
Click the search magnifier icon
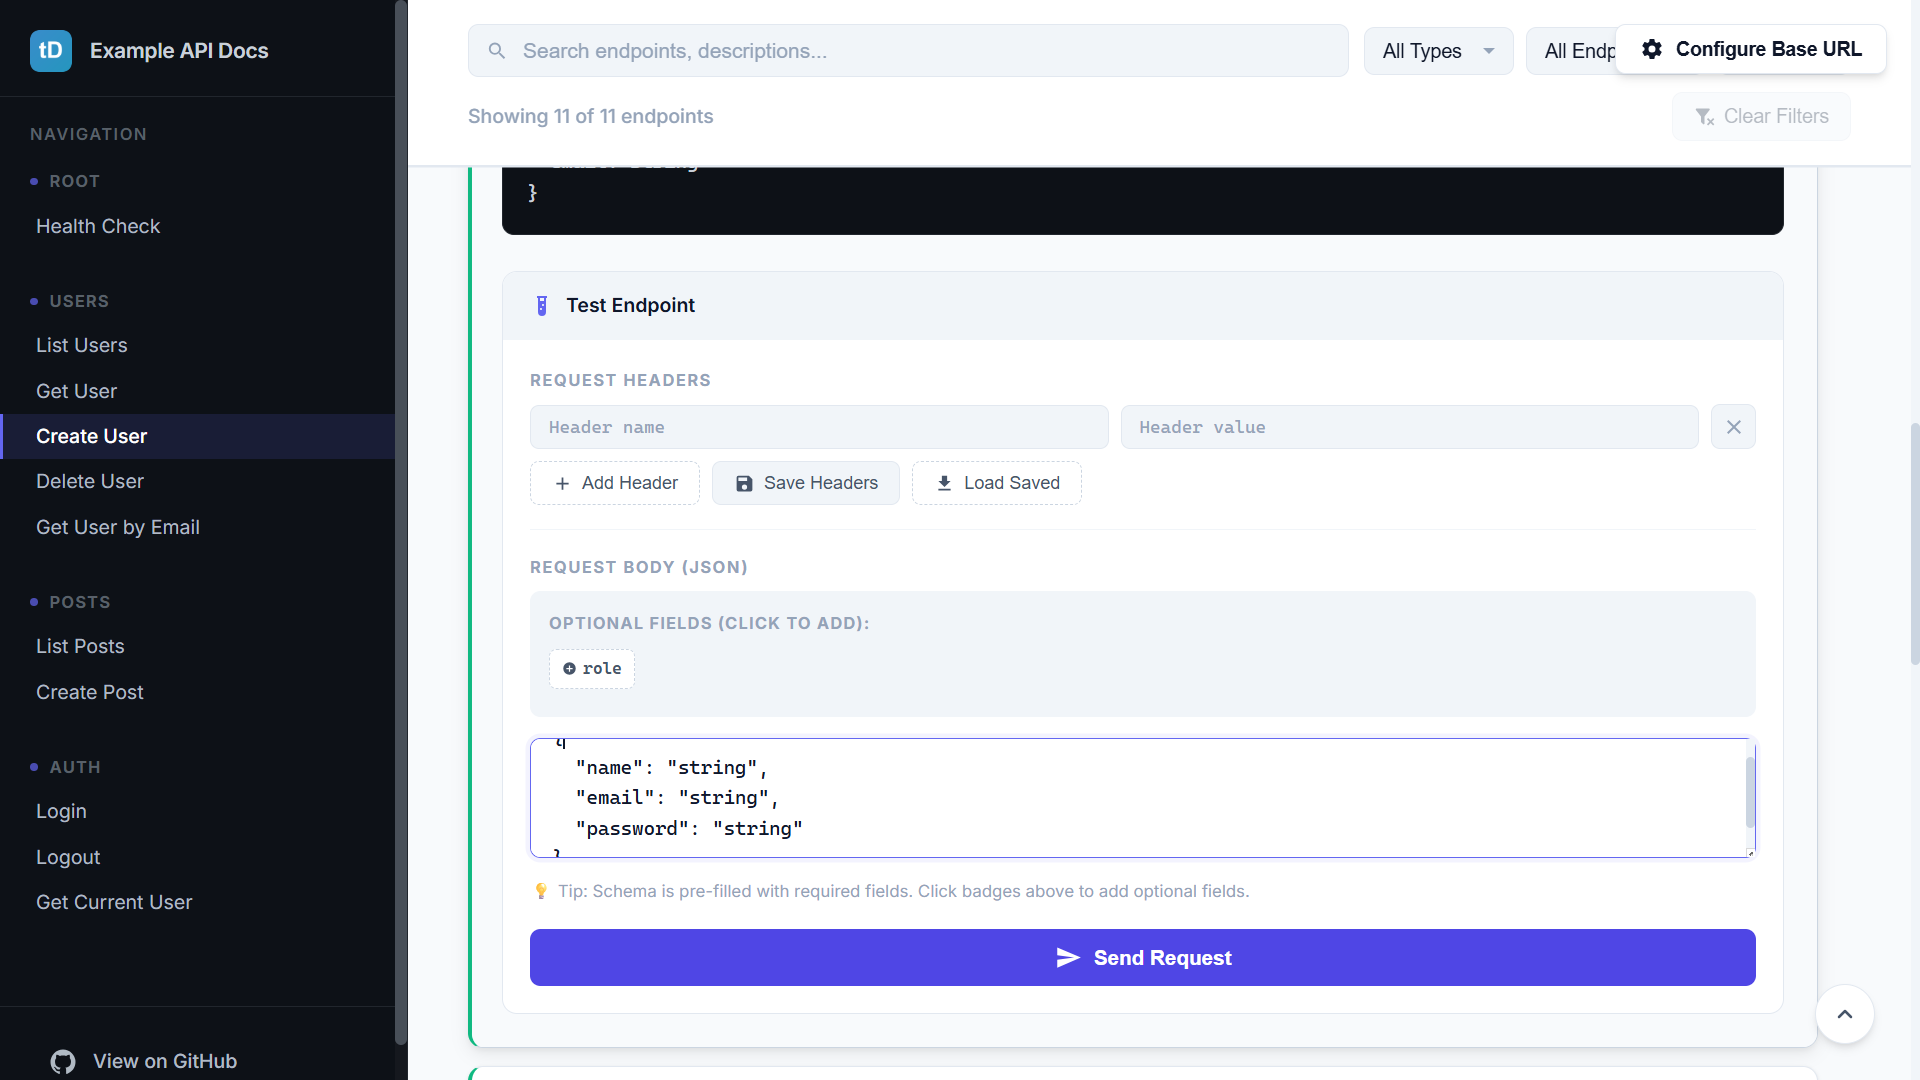(497, 51)
